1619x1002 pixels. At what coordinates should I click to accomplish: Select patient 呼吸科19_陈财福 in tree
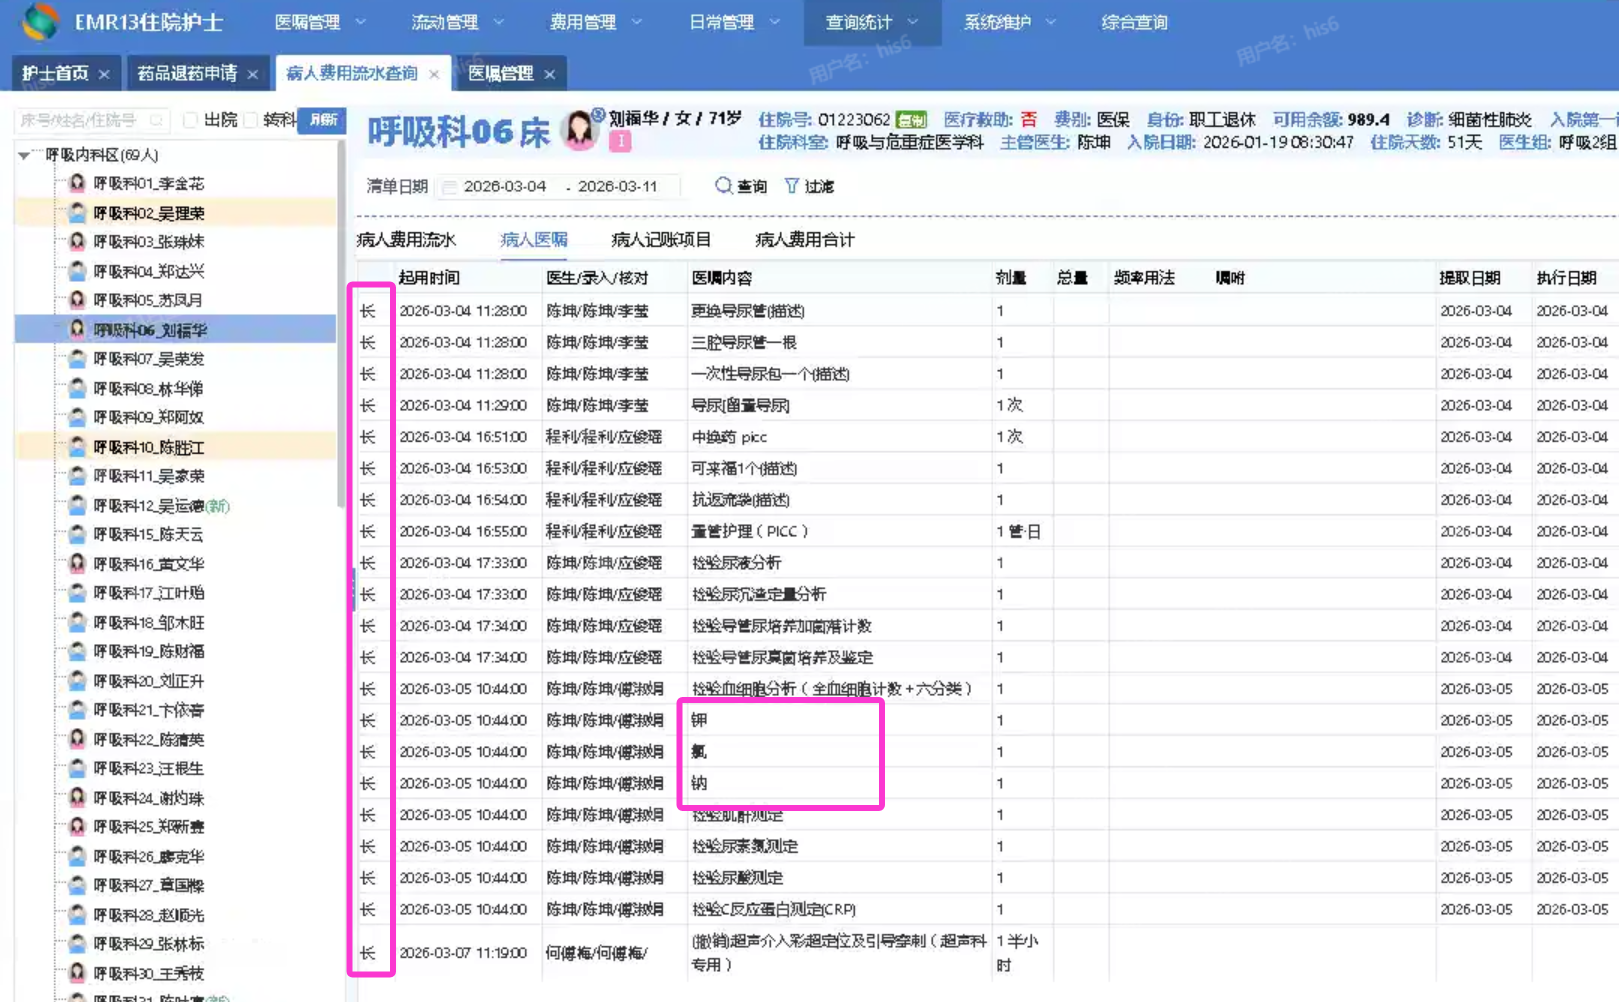click(x=148, y=652)
